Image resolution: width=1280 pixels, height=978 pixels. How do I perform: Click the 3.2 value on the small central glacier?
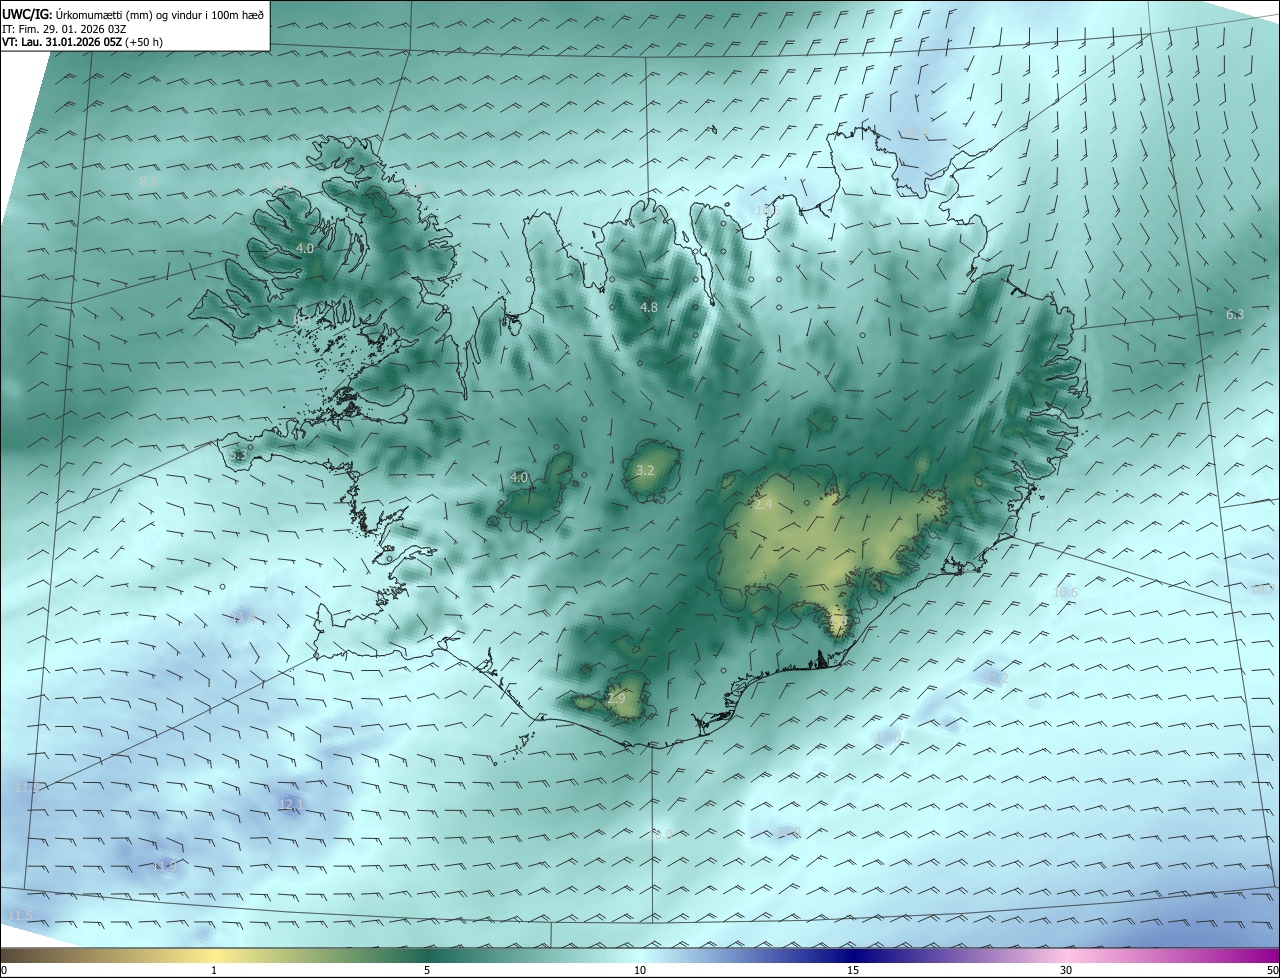[x=645, y=470]
